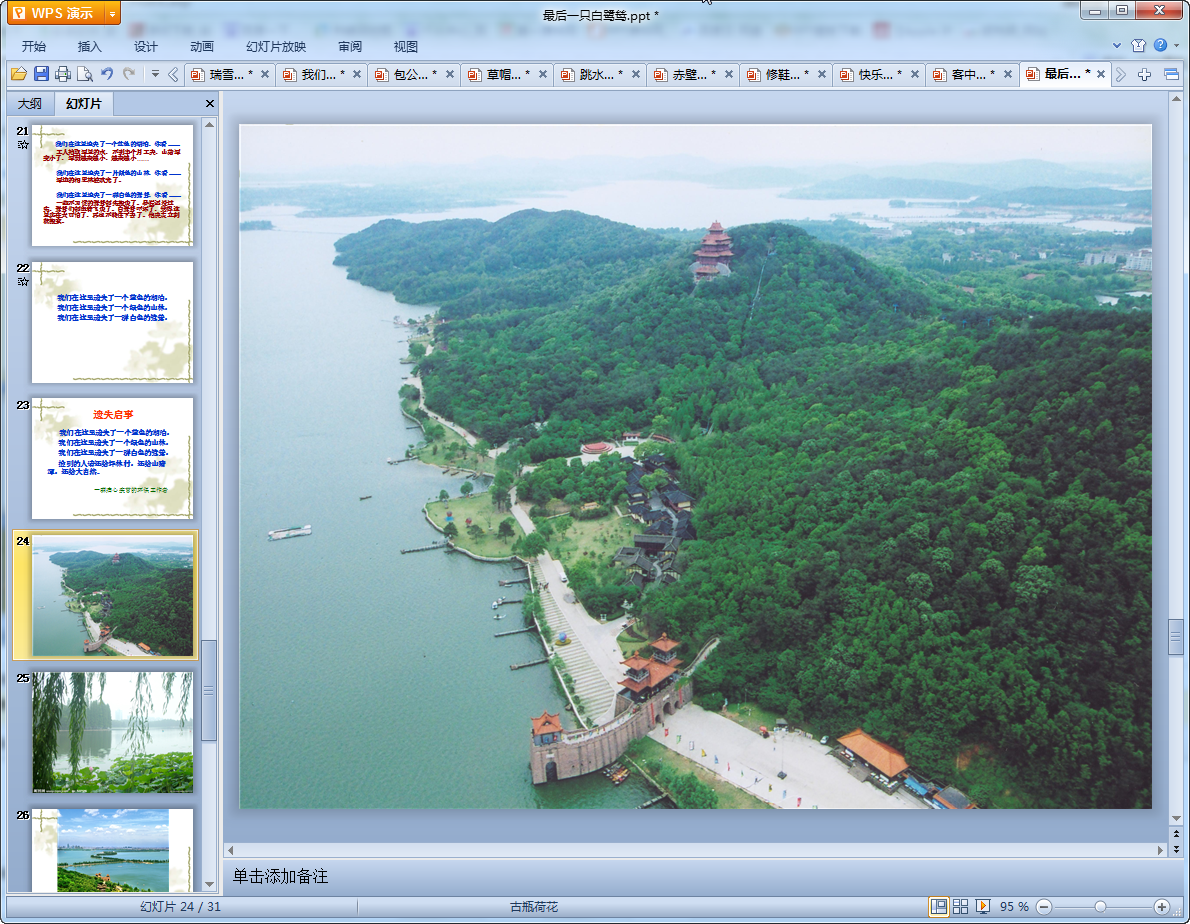Open the help button dropdown arrow
The height and width of the screenshot is (924, 1190).
[1176, 46]
